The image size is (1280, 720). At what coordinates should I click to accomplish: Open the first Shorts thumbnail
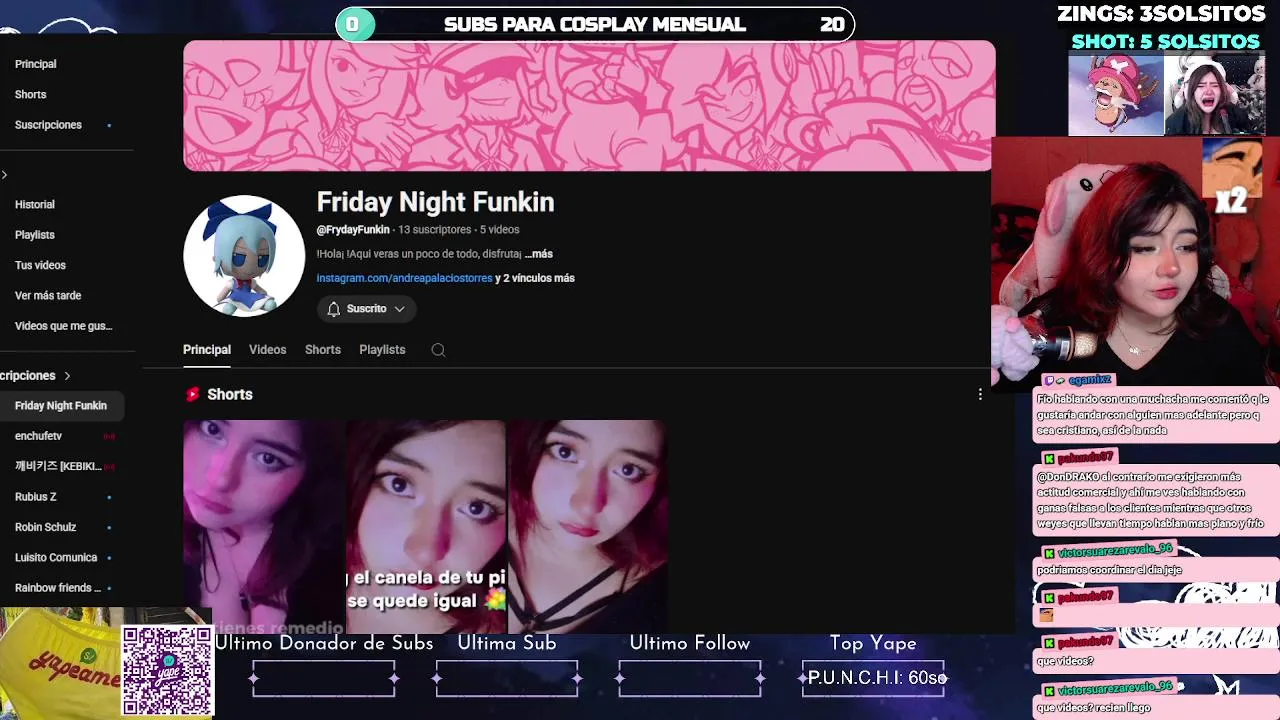(264, 526)
